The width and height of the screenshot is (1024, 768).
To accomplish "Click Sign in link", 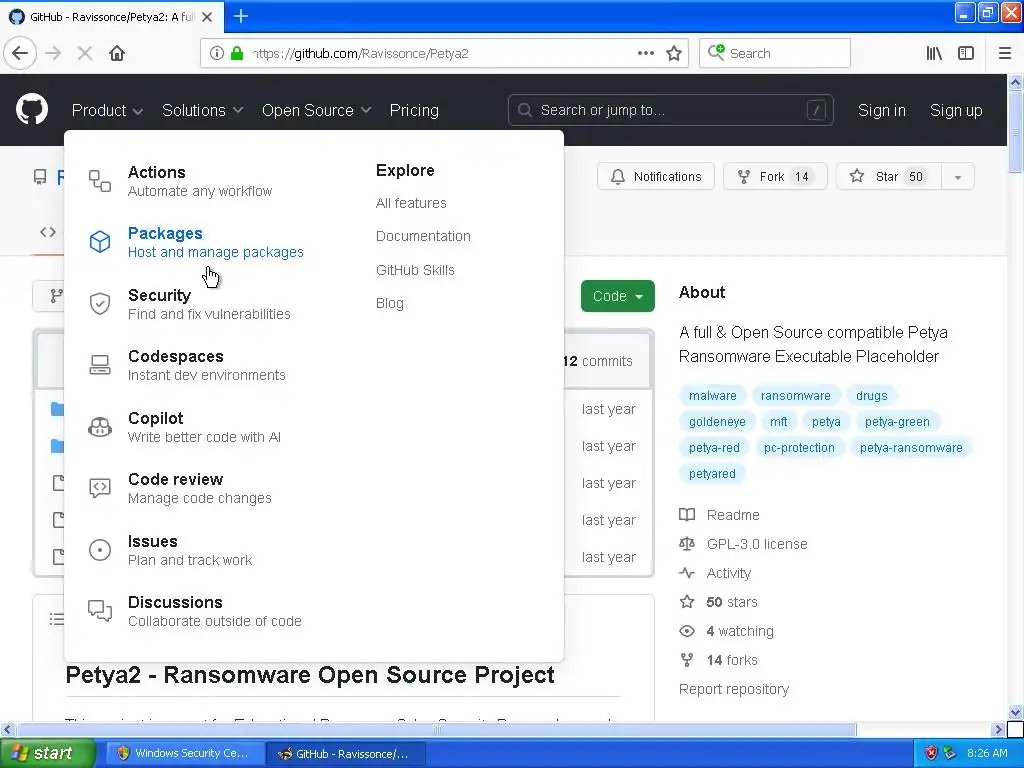I will (x=882, y=110).
